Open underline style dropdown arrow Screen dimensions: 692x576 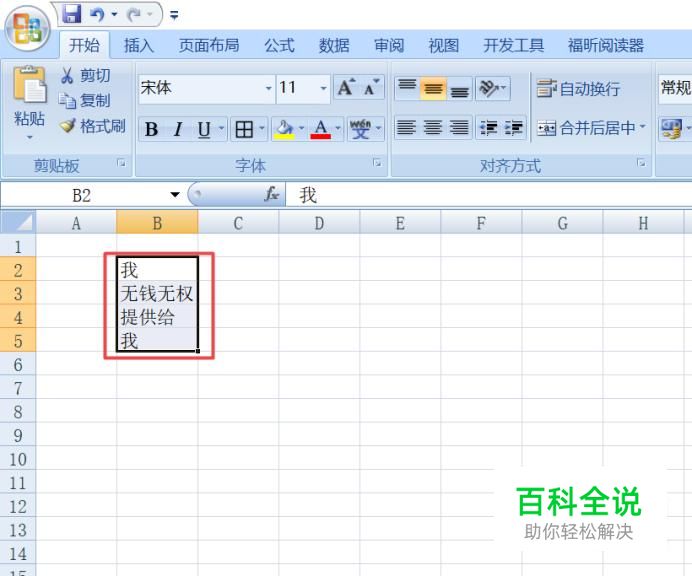(221, 128)
